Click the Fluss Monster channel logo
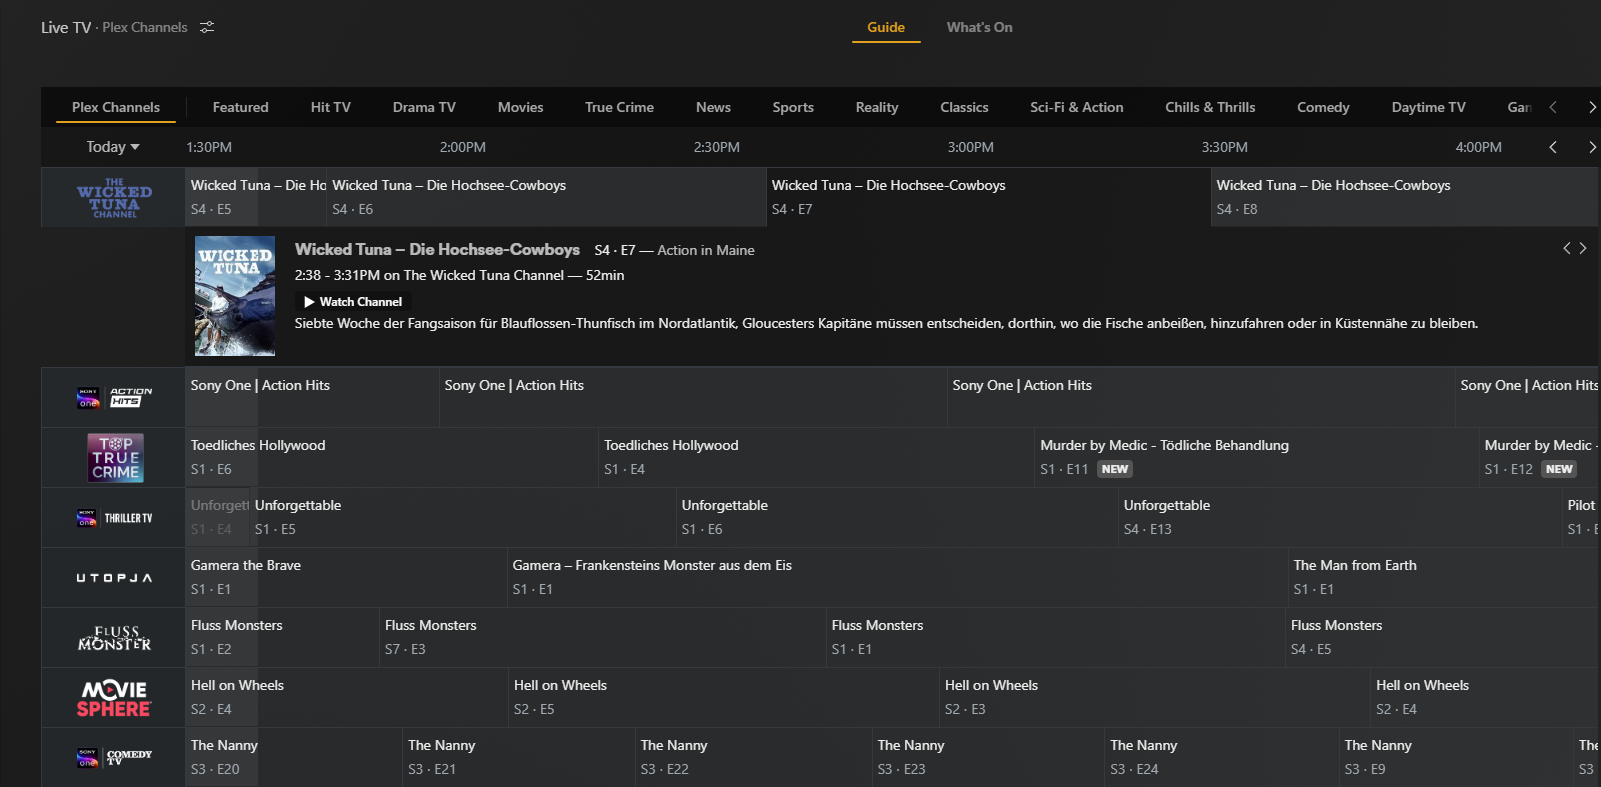 click(114, 638)
